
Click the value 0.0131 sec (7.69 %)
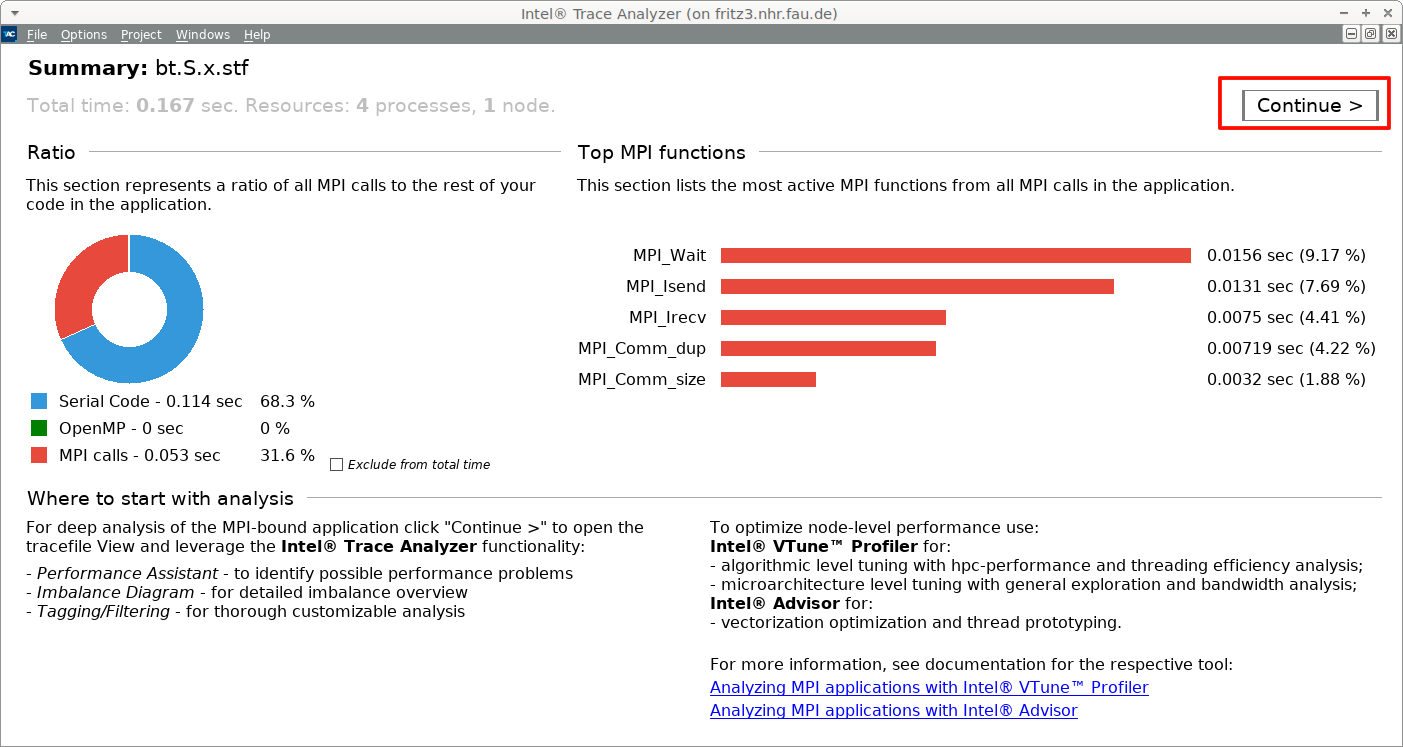pyautogui.click(x=1286, y=286)
